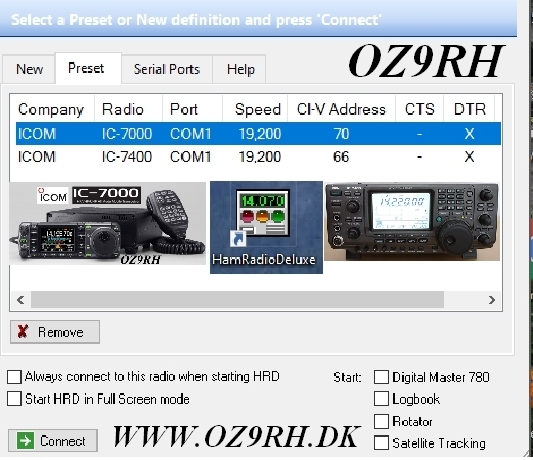Enable the Logbook start checkbox

click(381, 399)
